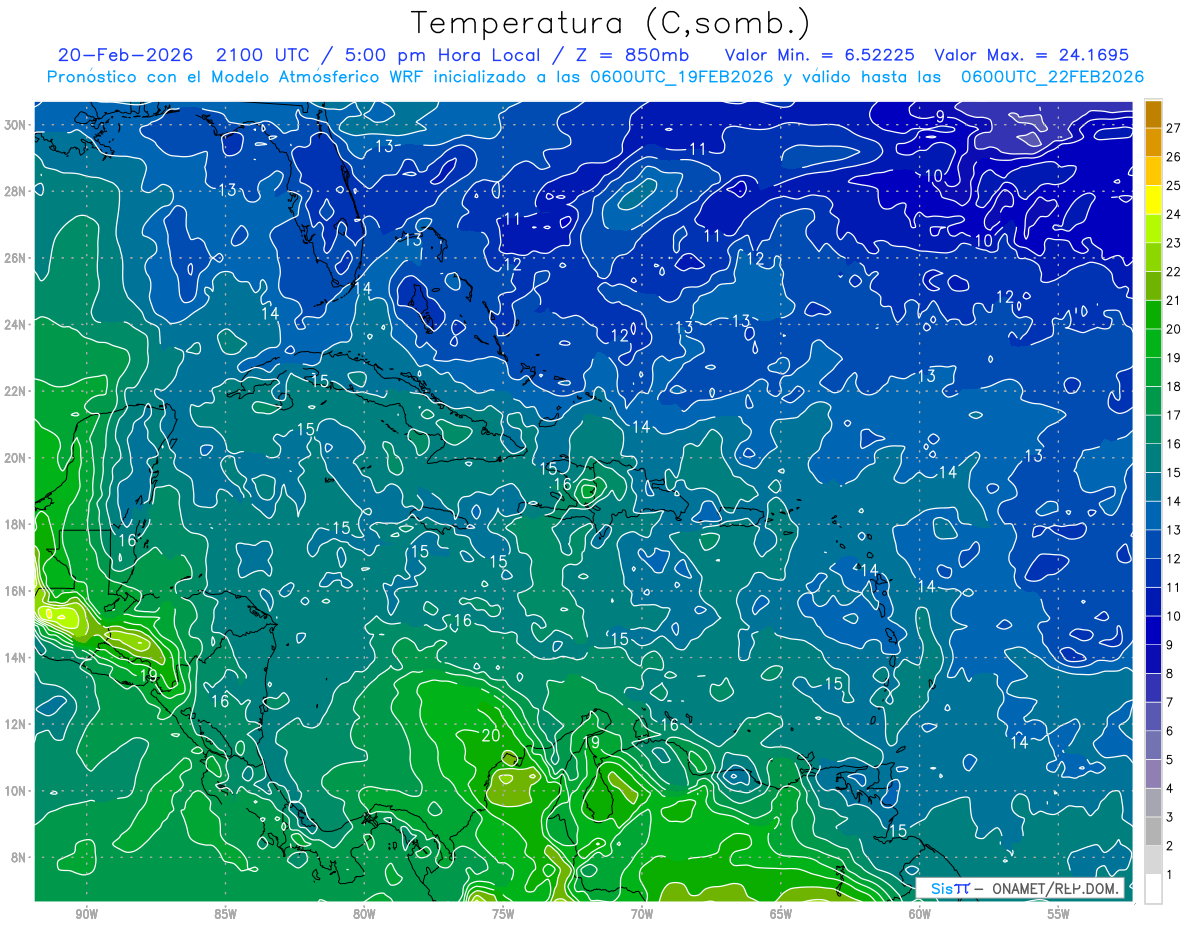Click the "70W" longitude axis label
Viewport: 1200px width, 927px height.
[642, 915]
